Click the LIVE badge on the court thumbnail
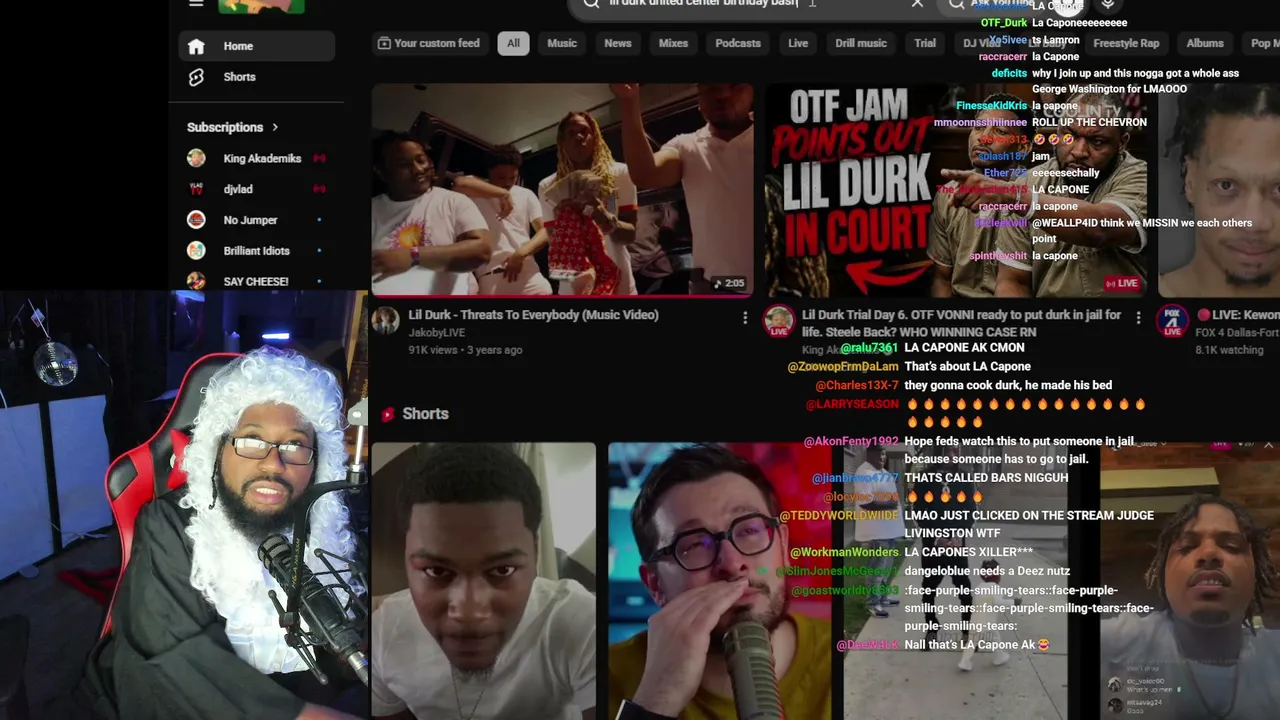This screenshot has height=720, width=1280. (1122, 284)
